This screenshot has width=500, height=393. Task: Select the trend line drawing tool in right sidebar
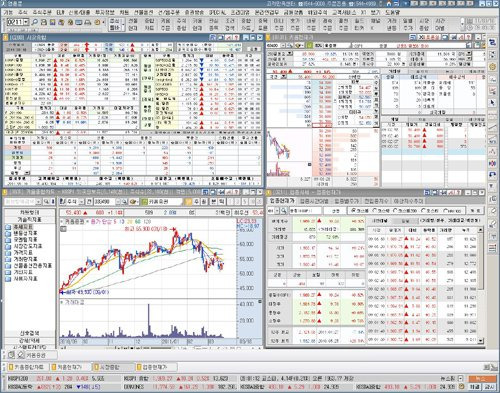tap(493, 127)
